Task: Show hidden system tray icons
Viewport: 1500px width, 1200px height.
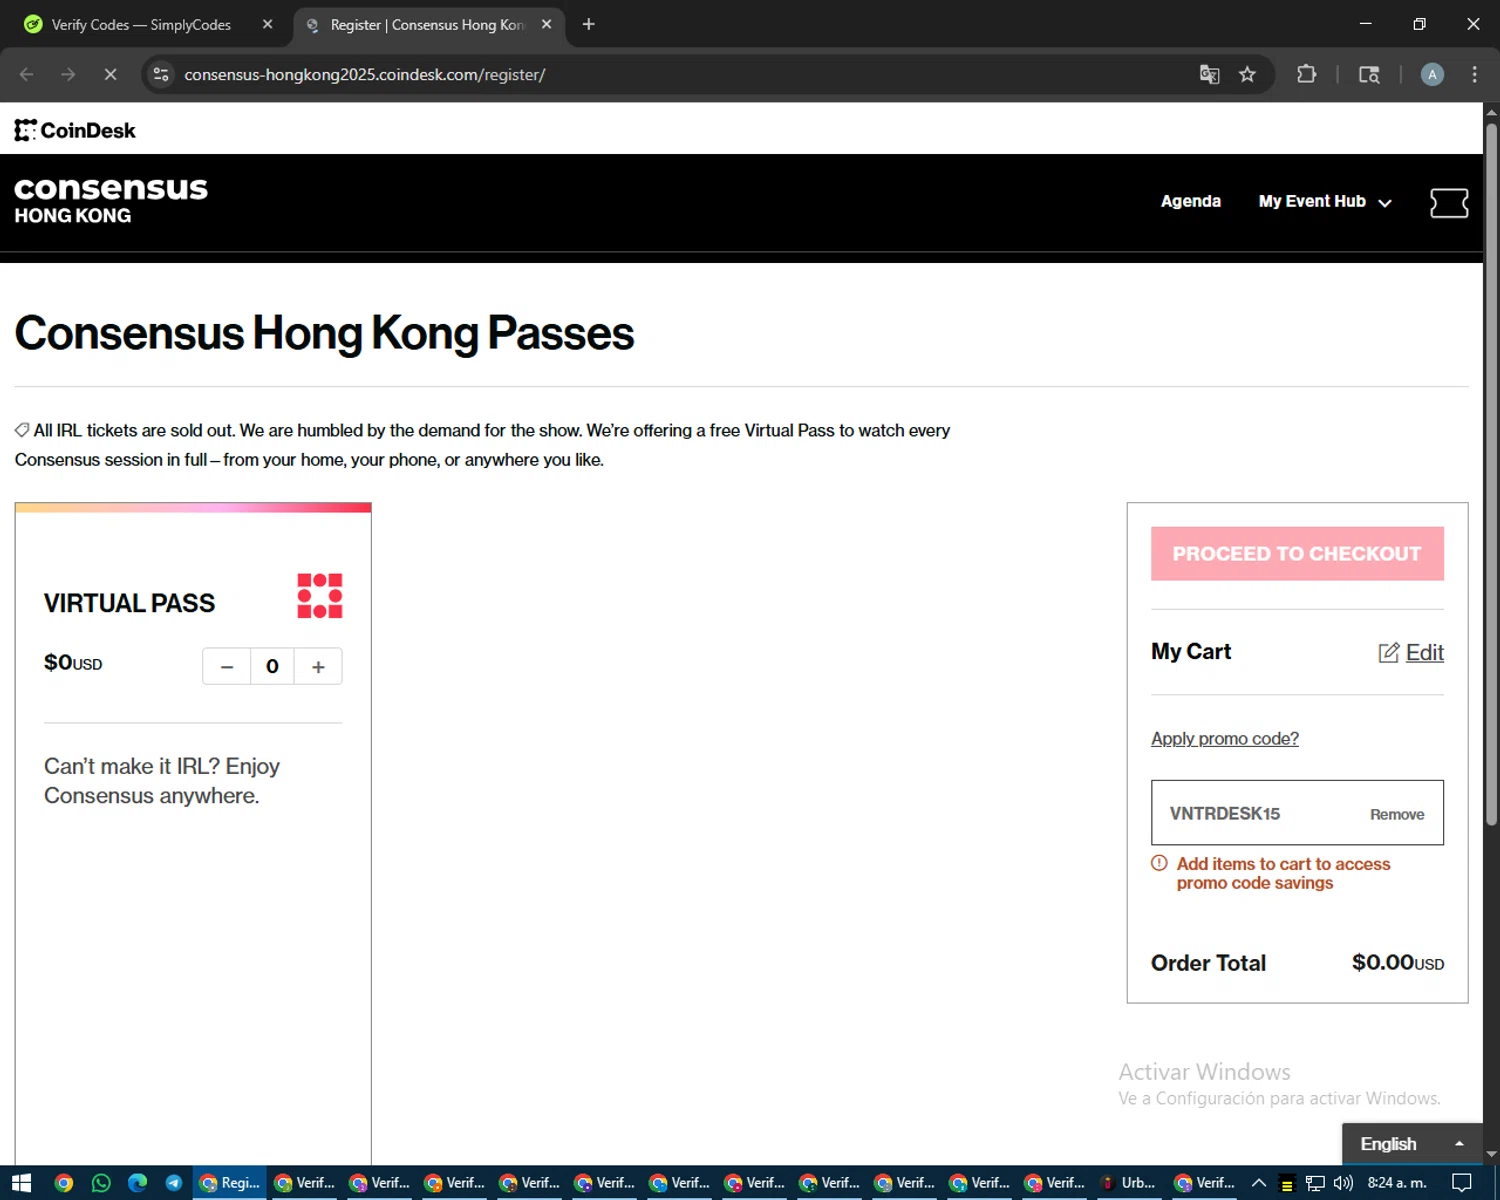Action: (x=1259, y=1183)
